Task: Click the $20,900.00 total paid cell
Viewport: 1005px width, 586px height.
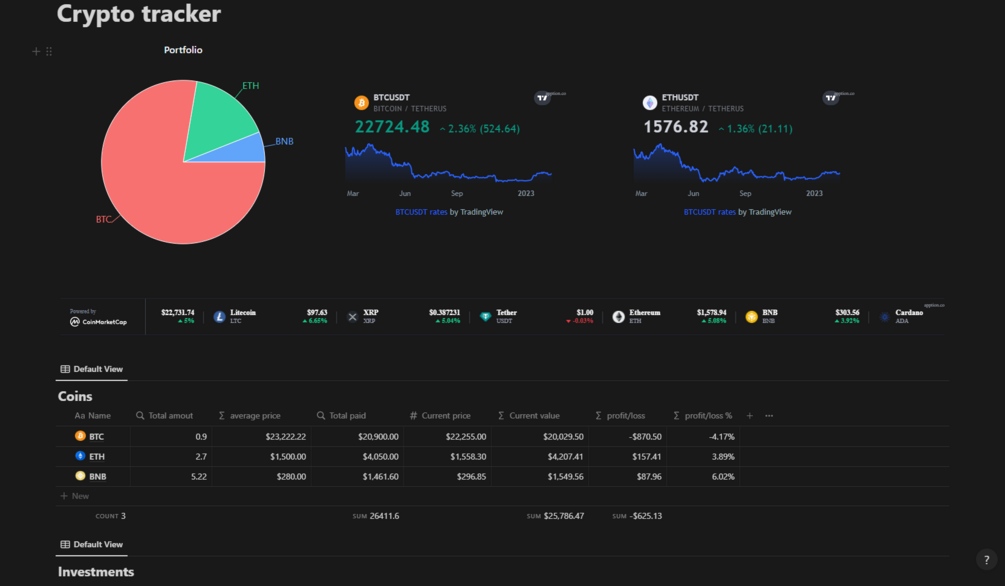Action: tap(357, 436)
